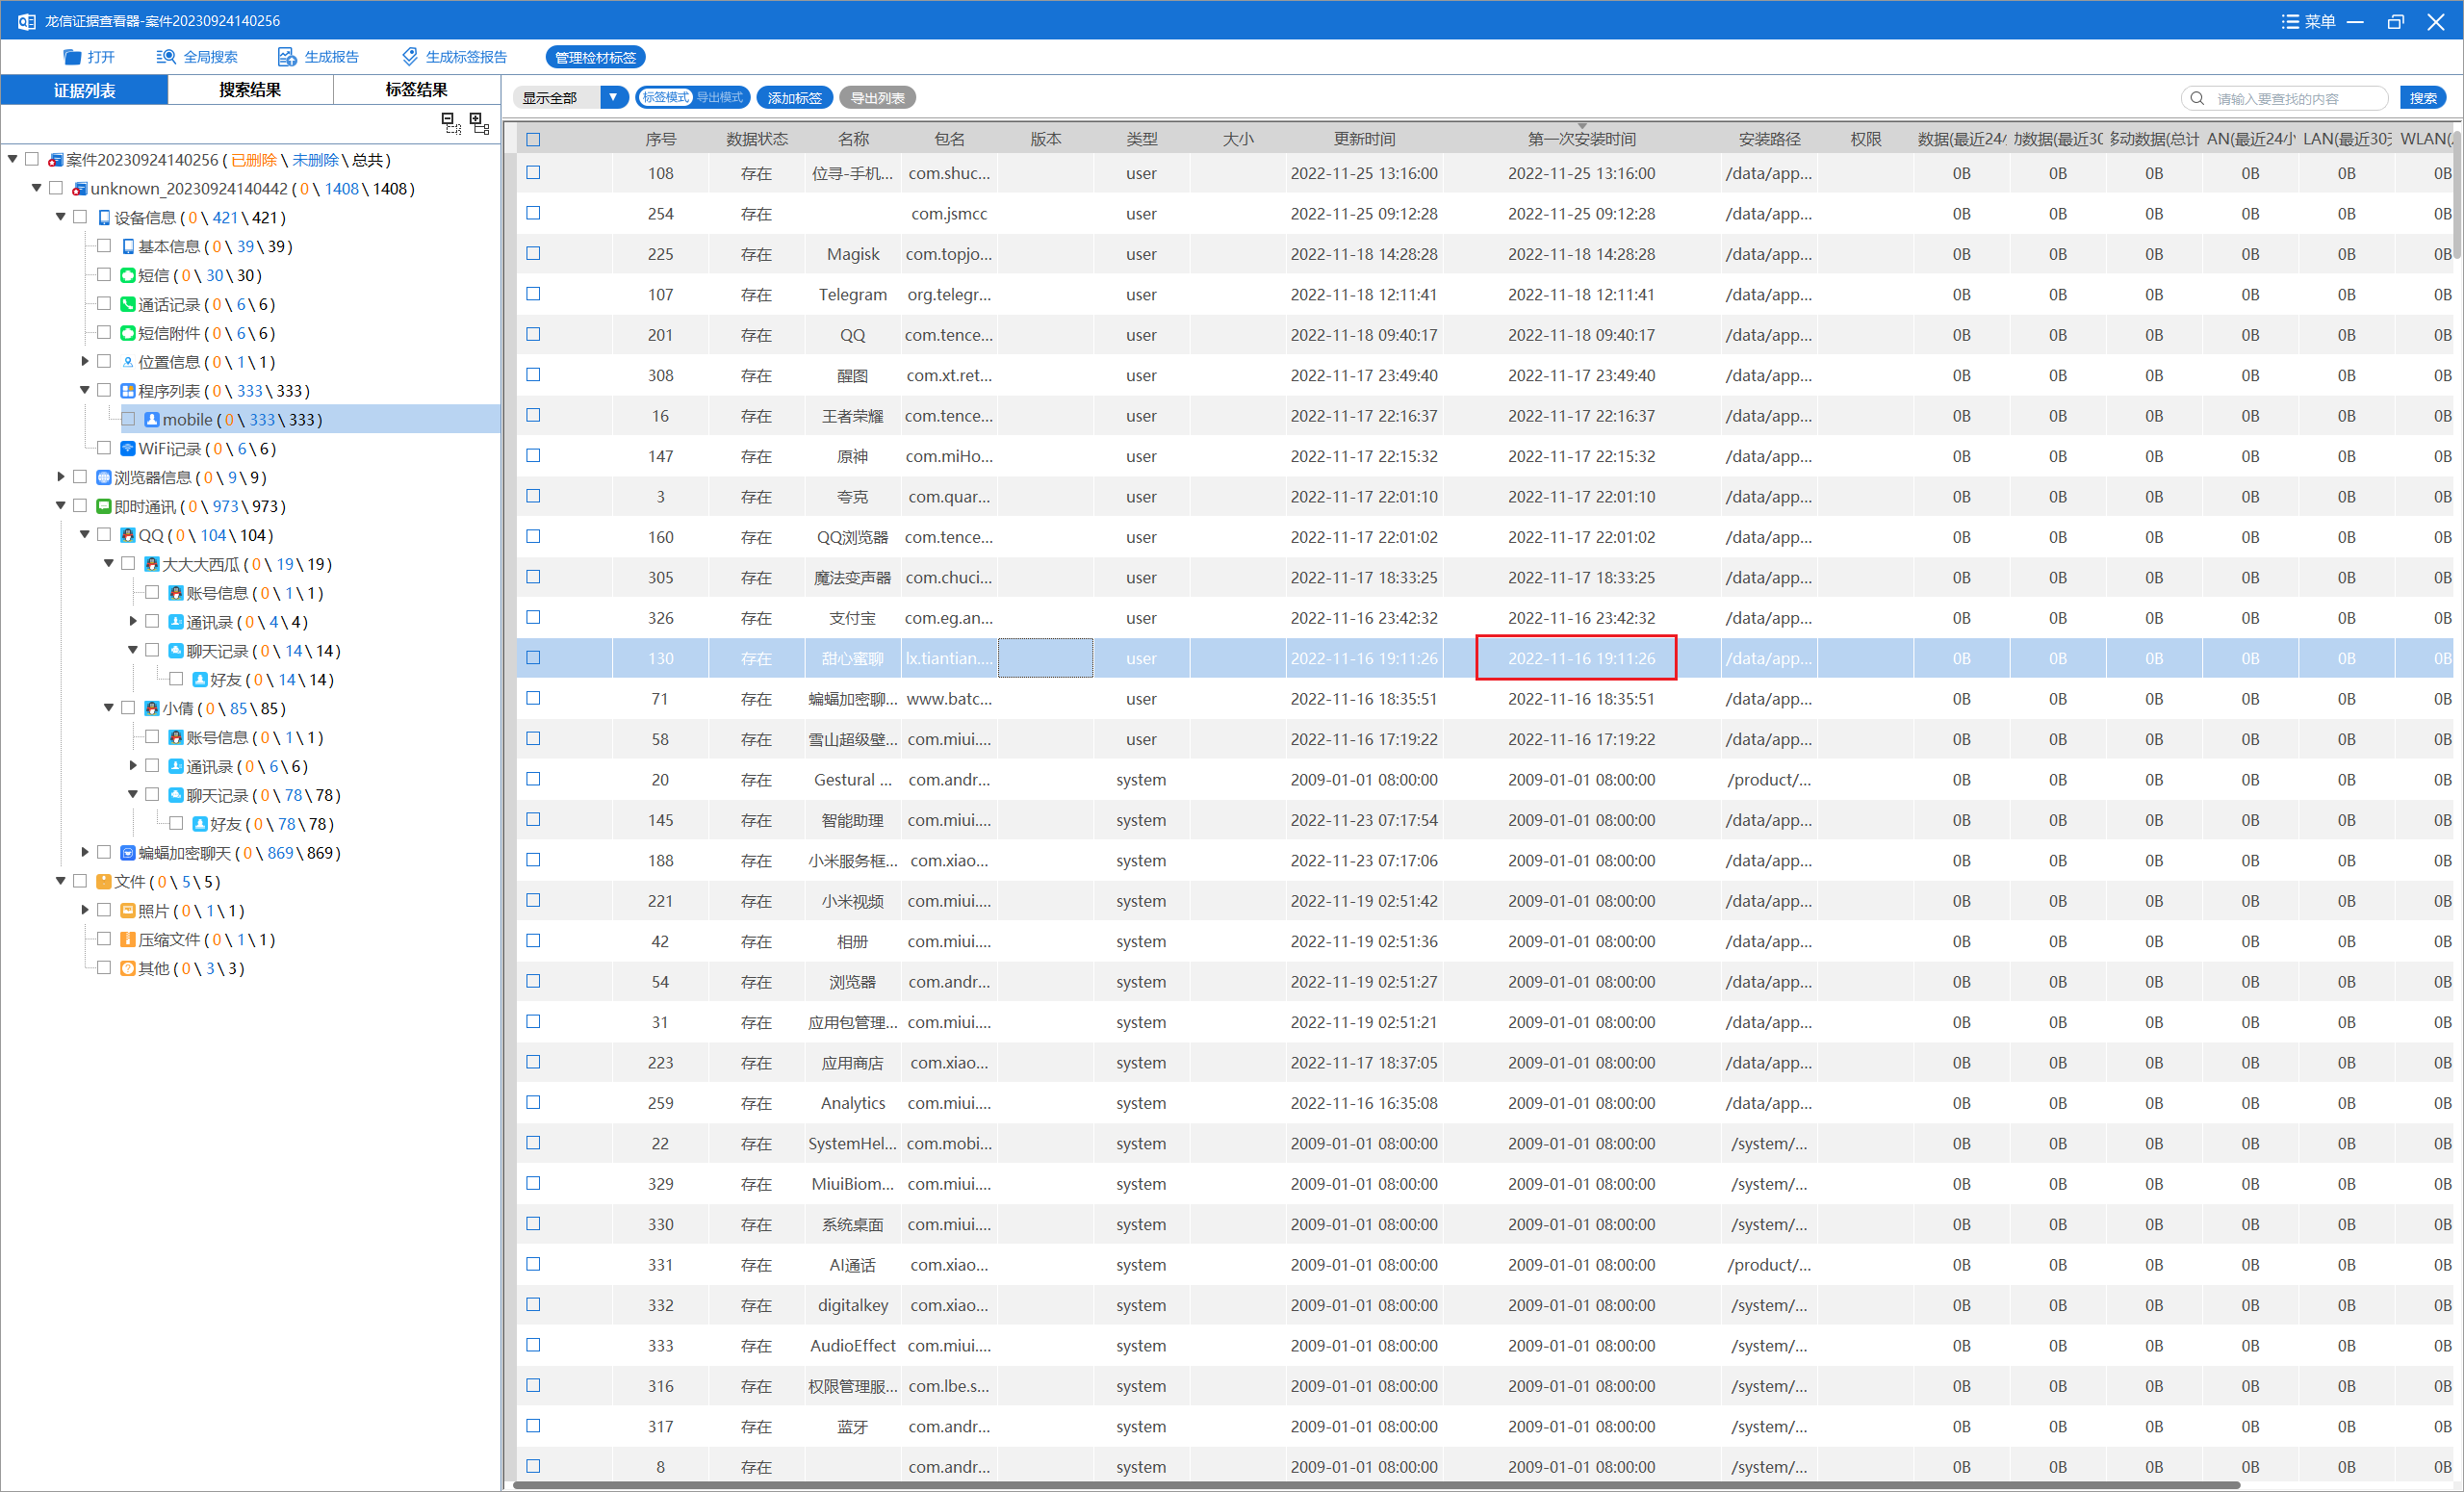The height and width of the screenshot is (1492, 2464).
Task: Click the 压缩文件 archive icon
Action: pos(128,939)
